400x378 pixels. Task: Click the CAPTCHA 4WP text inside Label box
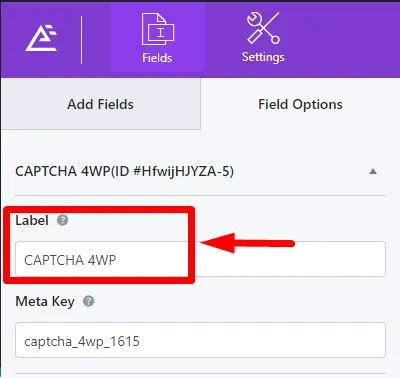(70, 260)
